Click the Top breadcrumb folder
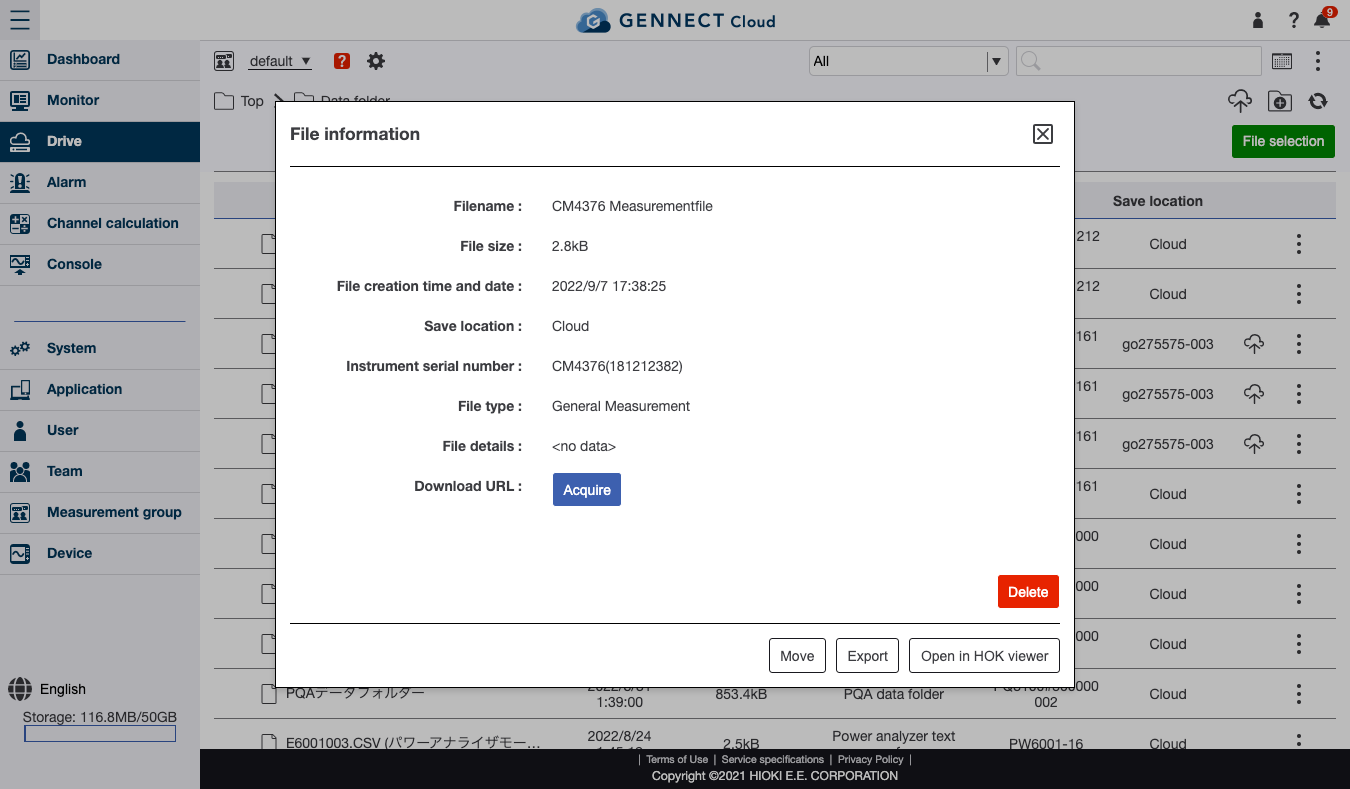Viewport: 1350px width, 789px height. click(x=239, y=101)
